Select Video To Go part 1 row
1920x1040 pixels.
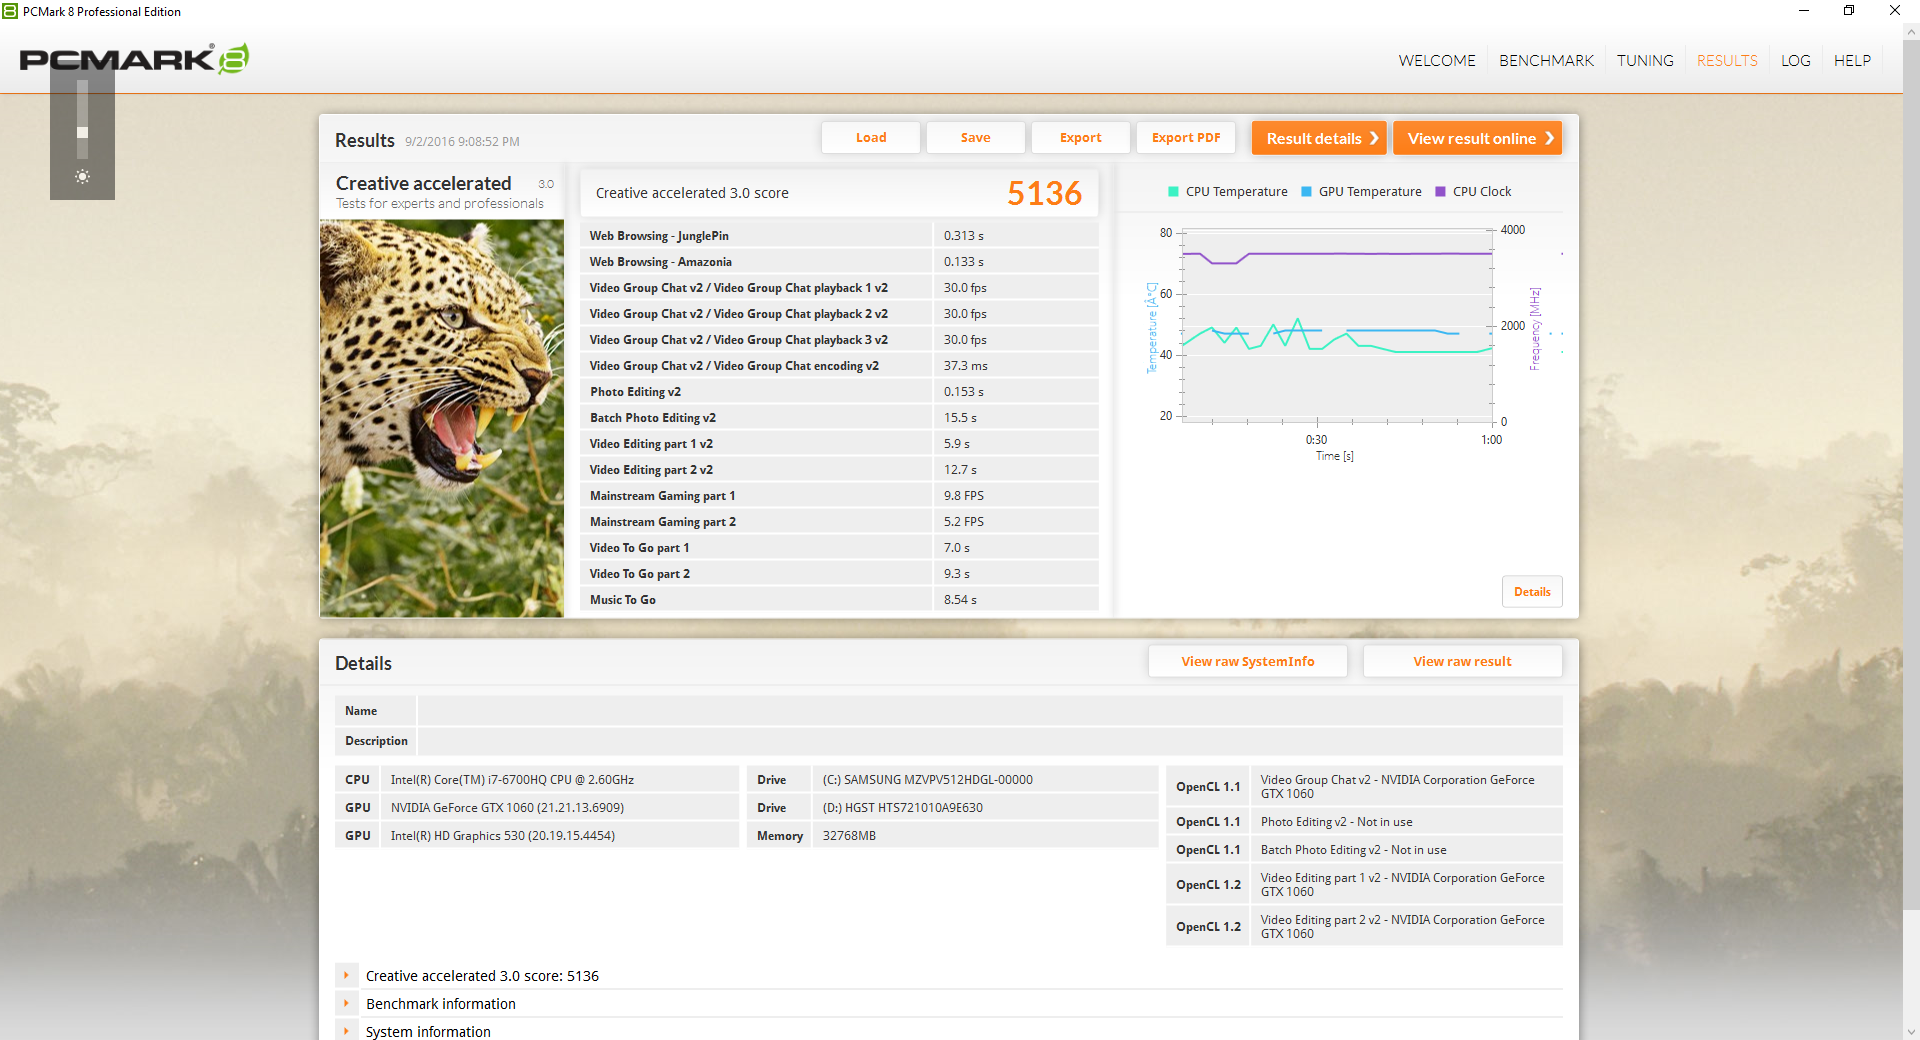pyautogui.click(x=839, y=548)
